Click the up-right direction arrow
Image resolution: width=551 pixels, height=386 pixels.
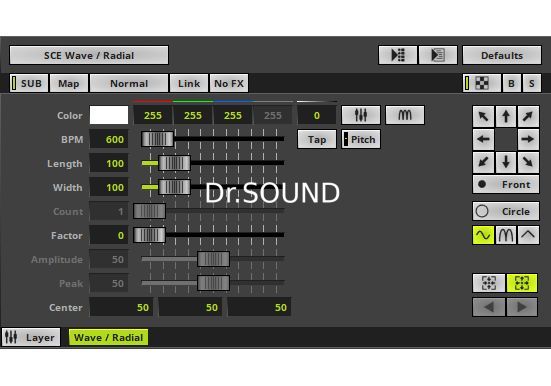tap(528, 116)
